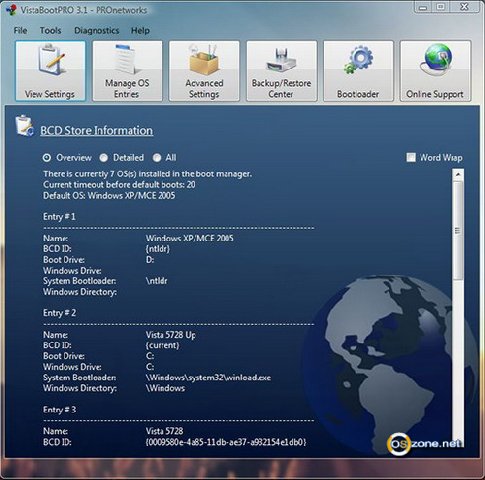Image resolution: width=485 pixels, height=480 pixels.
Task: Click the 'Vista 5728 Up' name value
Action: pos(171,335)
